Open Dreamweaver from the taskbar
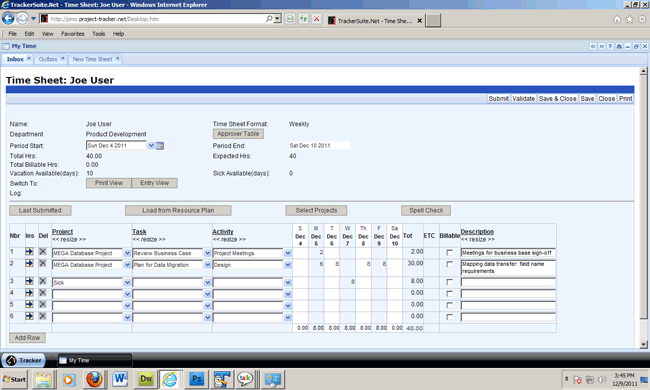The height and width of the screenshot is (390, 650). (146, 379)
